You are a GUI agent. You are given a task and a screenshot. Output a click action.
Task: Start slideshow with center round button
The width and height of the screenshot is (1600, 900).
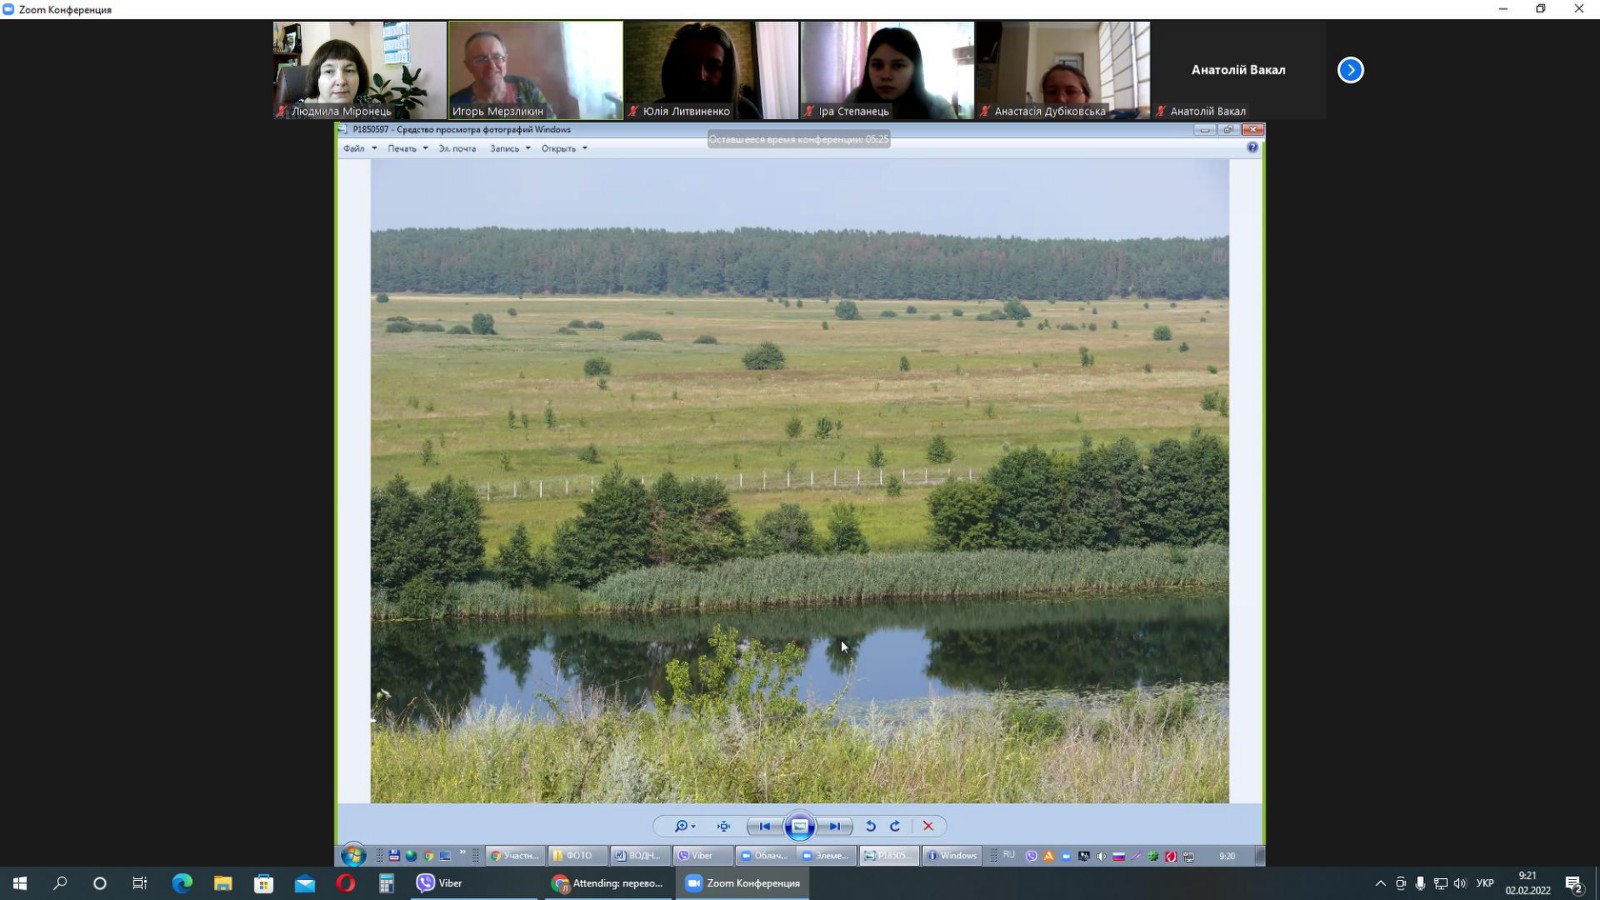pyautogui.click(x=799, y=826)
